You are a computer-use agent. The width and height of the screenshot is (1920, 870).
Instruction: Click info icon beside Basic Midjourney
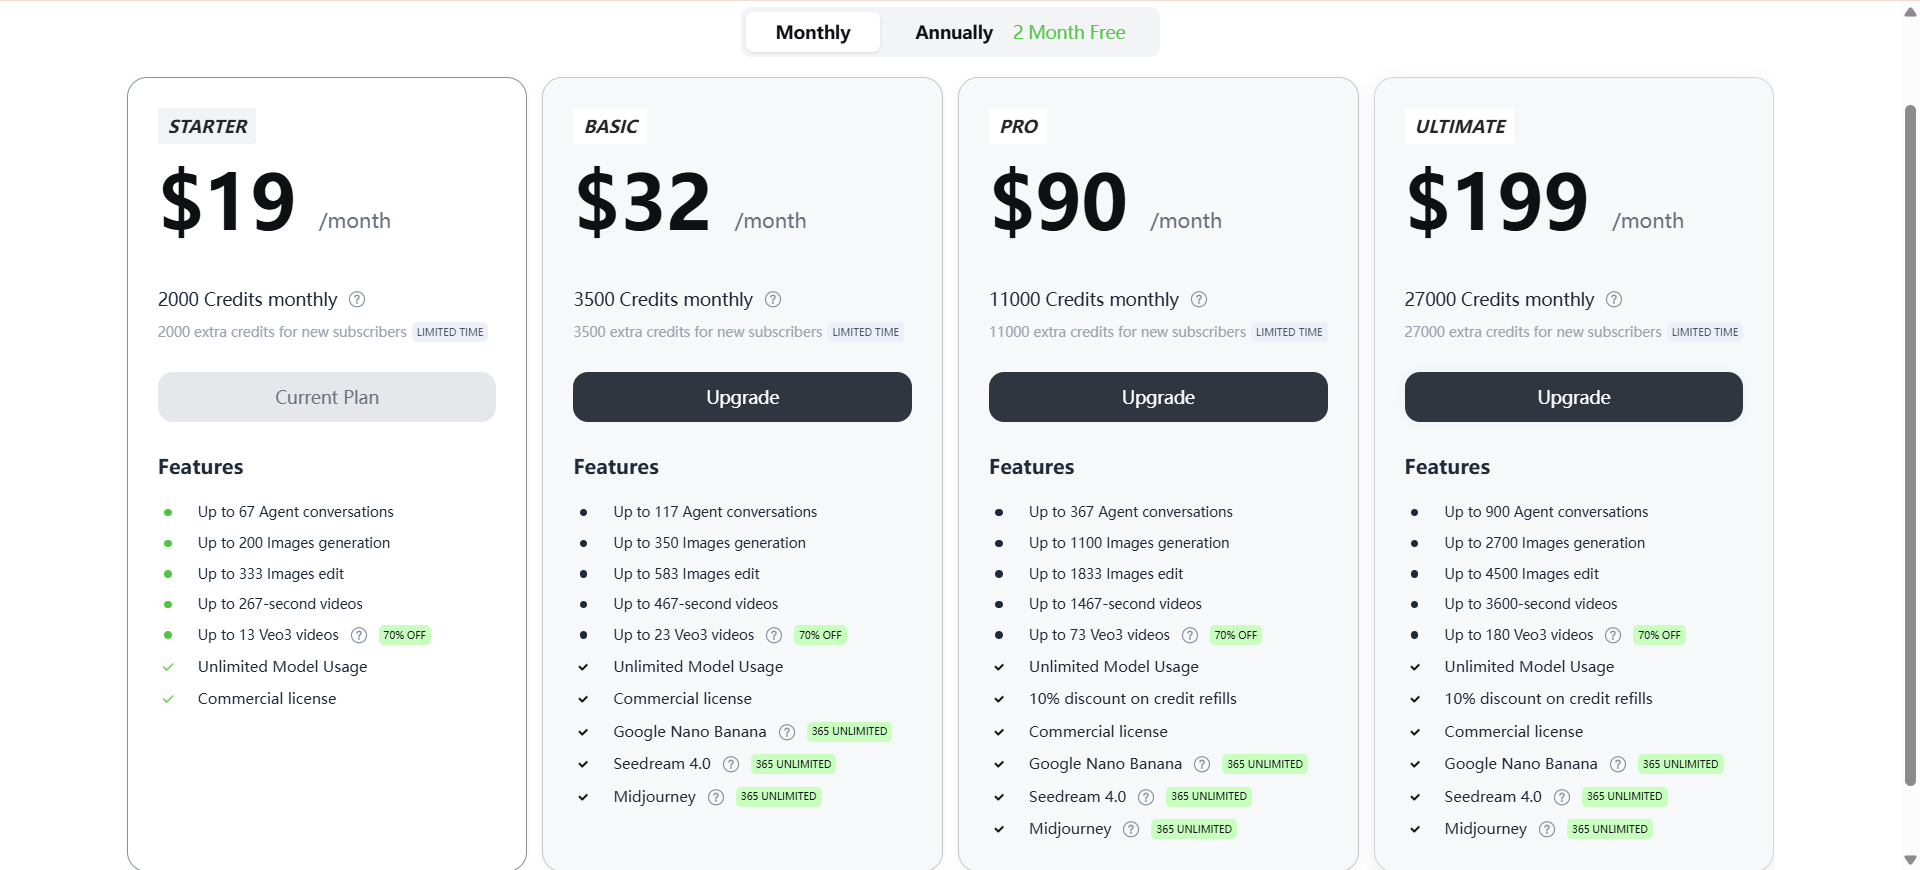pos(716,797)
